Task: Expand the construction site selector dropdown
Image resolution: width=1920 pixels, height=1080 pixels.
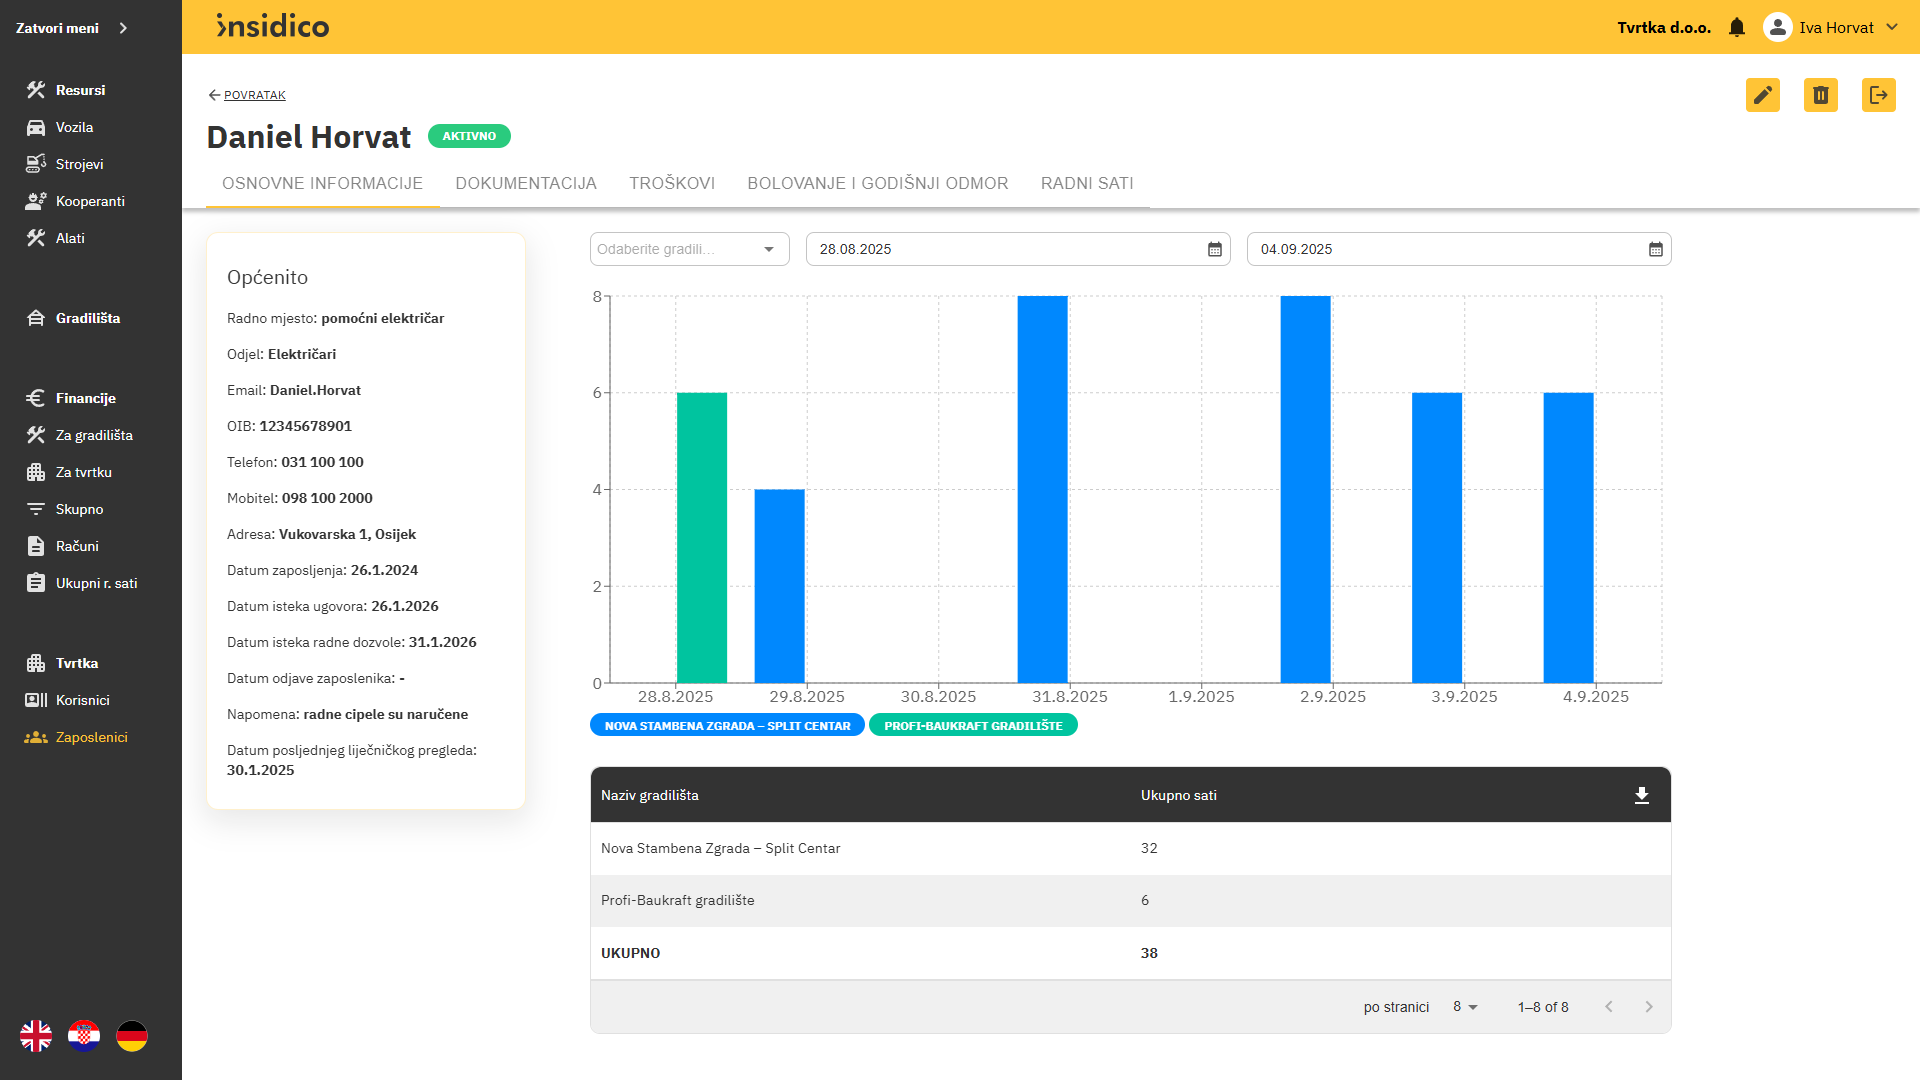Action: point(689,249)
